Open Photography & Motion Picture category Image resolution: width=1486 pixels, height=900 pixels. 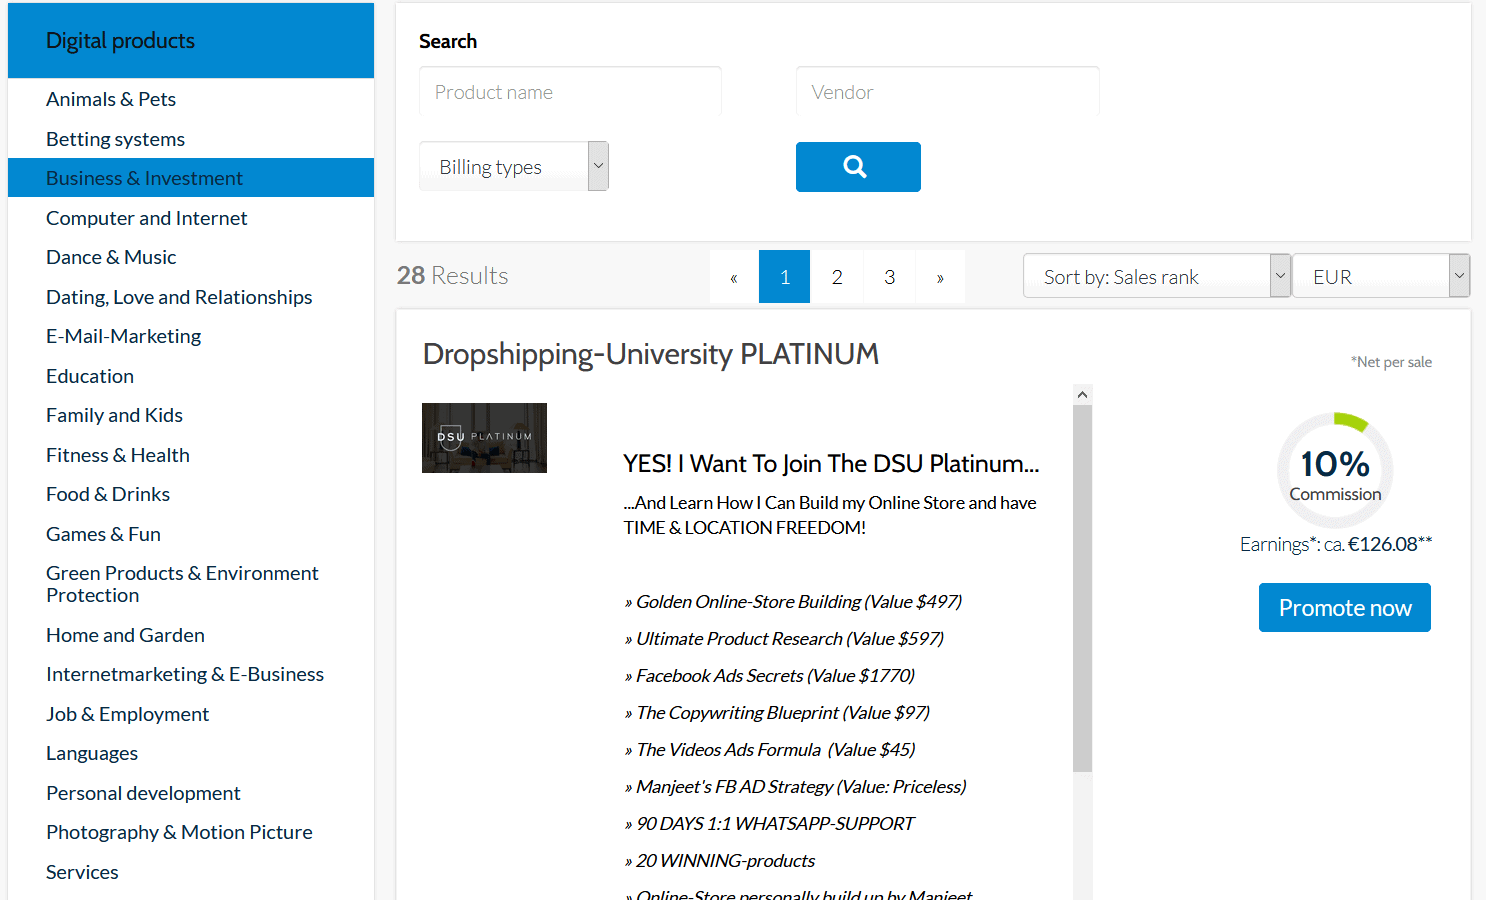[x=179, y=832]
